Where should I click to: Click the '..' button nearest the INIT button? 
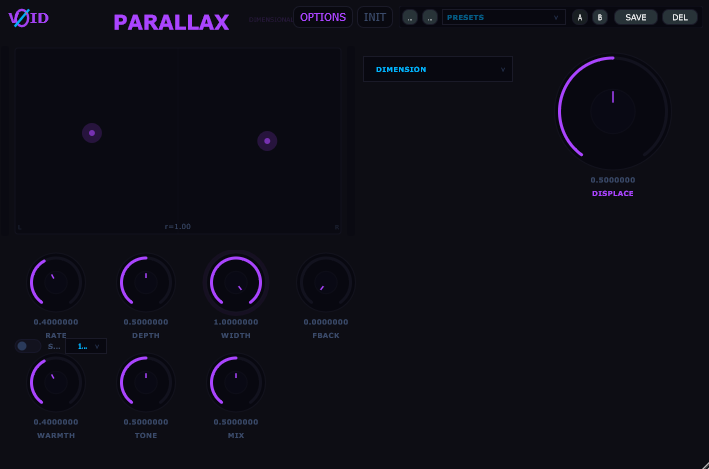click(x=410, y=18)
